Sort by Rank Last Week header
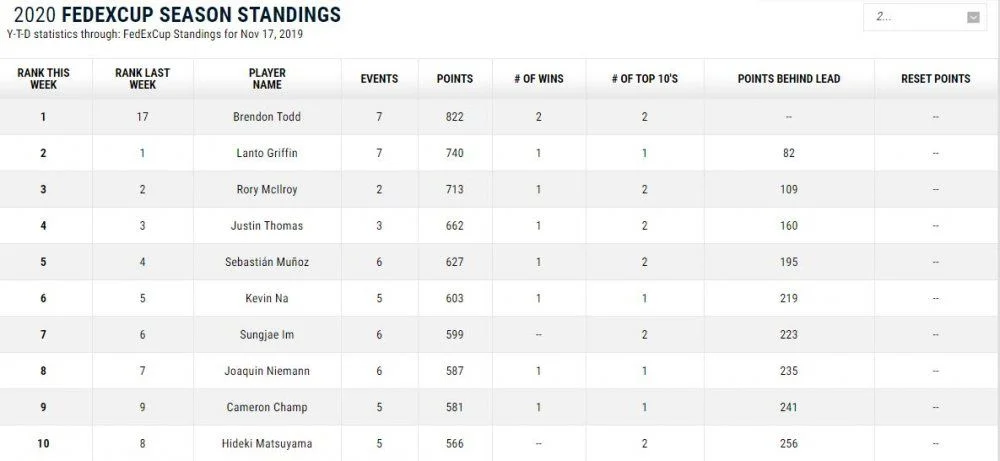The width and height of the screenshot is (1000, 461). (x=142, y=78)
